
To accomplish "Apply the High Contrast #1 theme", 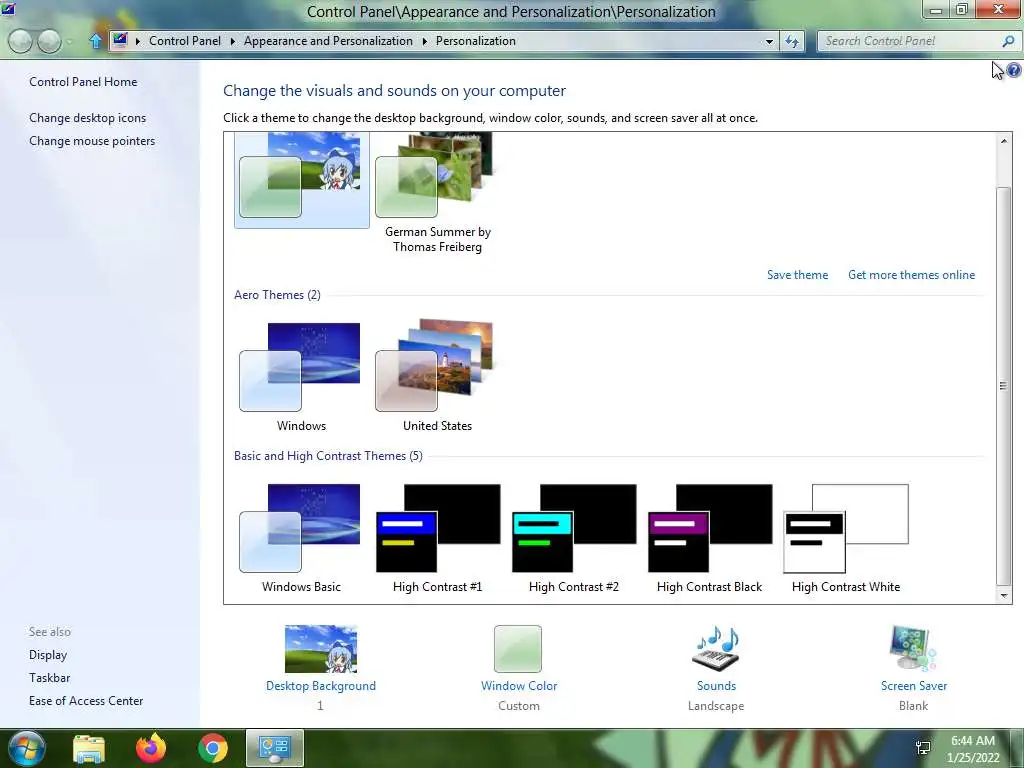I will coord(438,537).
